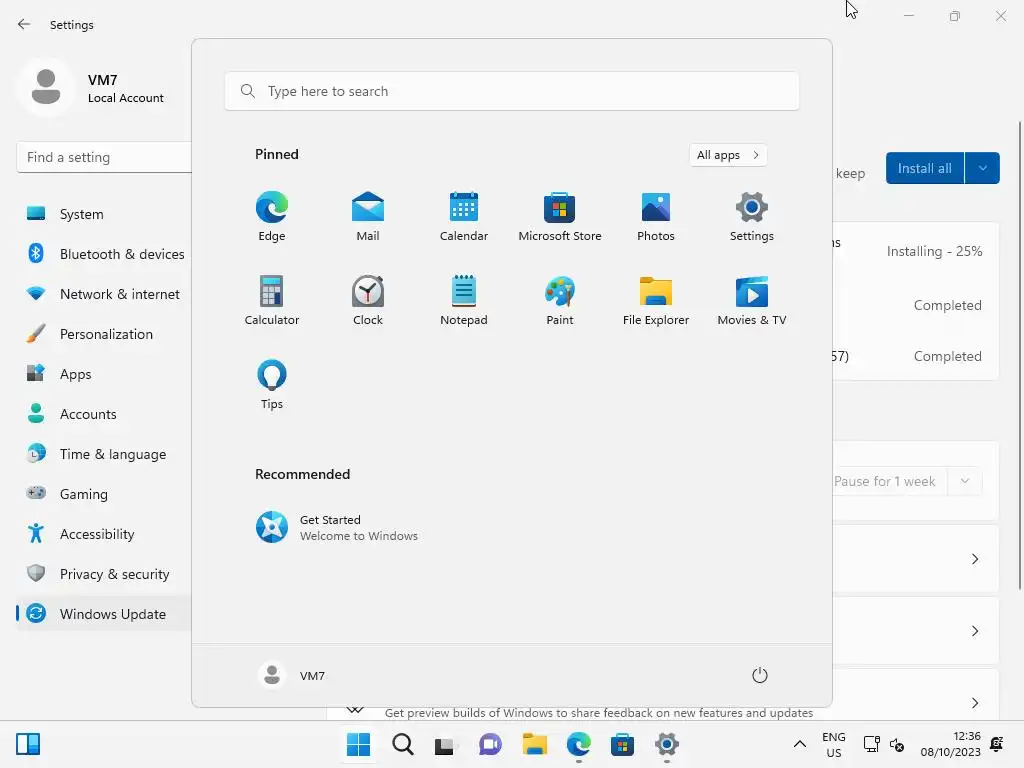Open Get Started recommended item
This screenshot has height=768, width=1024.
[336, 527]
